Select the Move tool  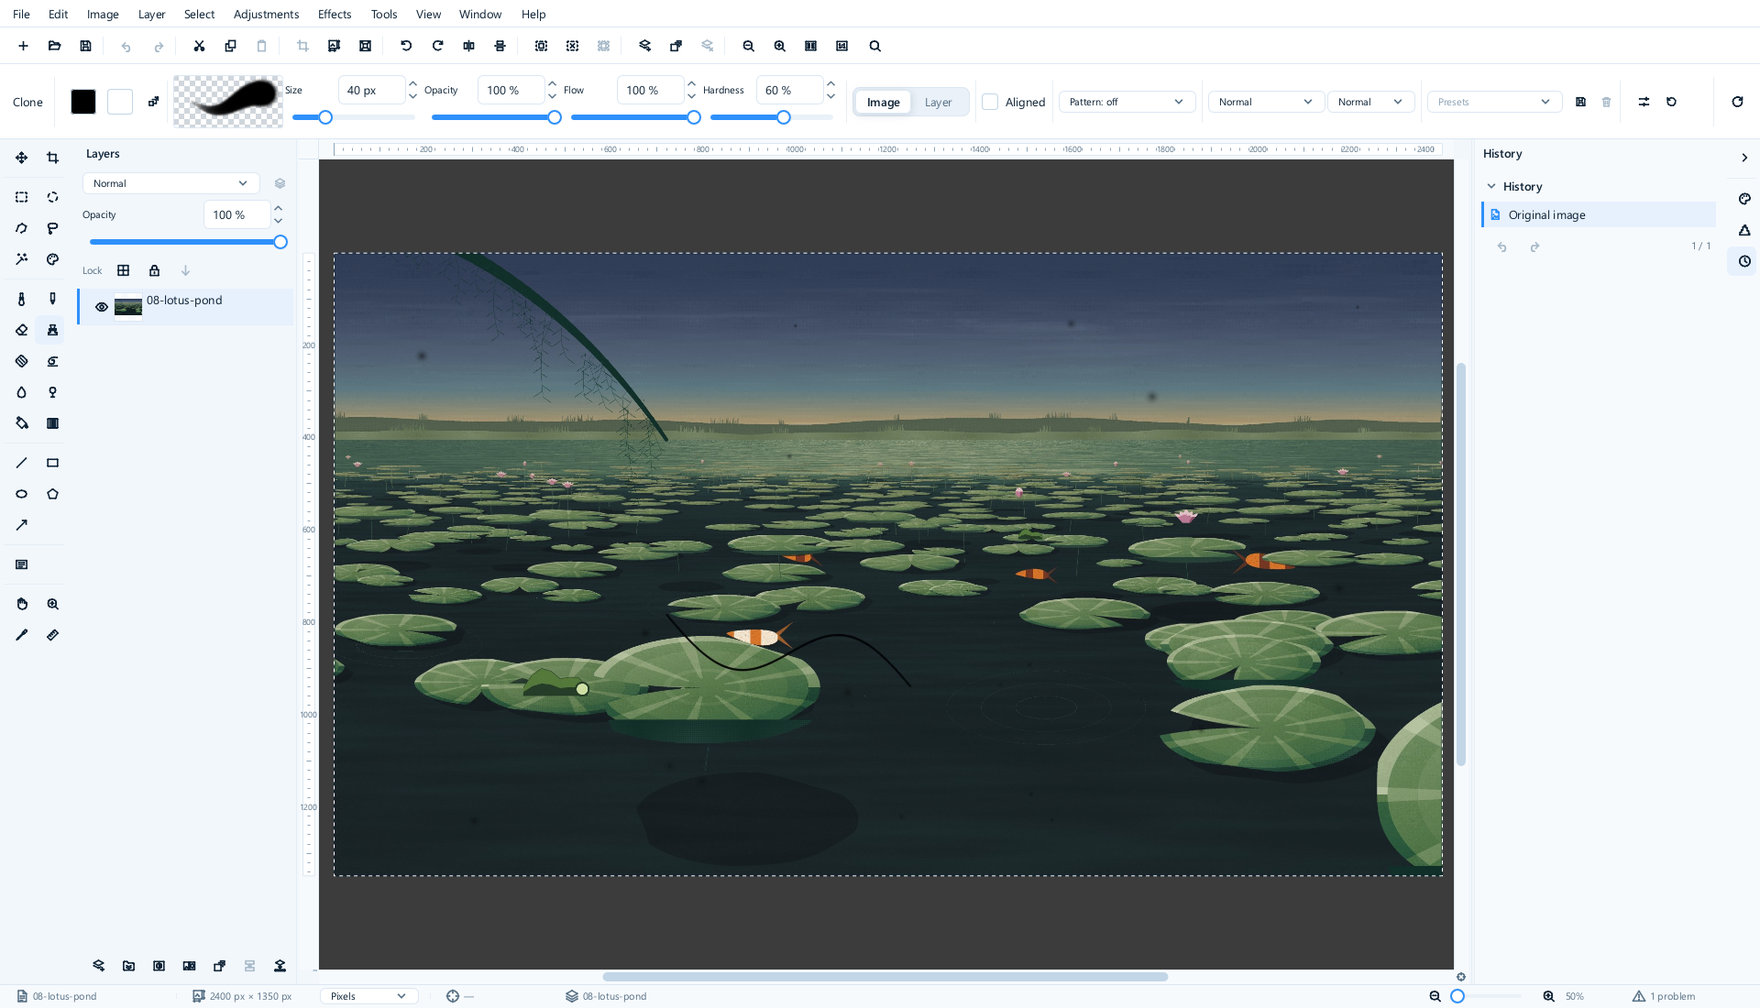point(21,158)
